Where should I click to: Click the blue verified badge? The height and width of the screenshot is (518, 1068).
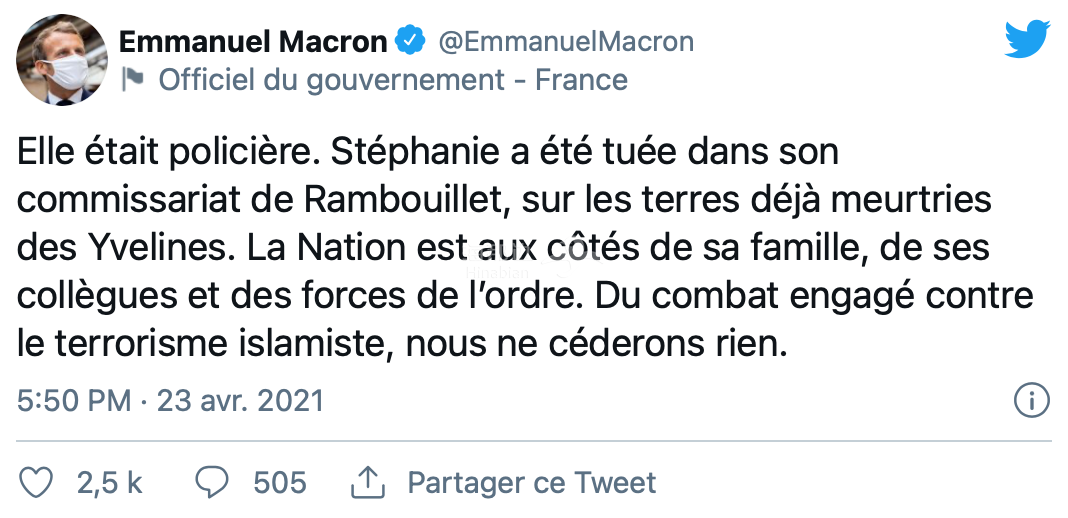[409, 42]
